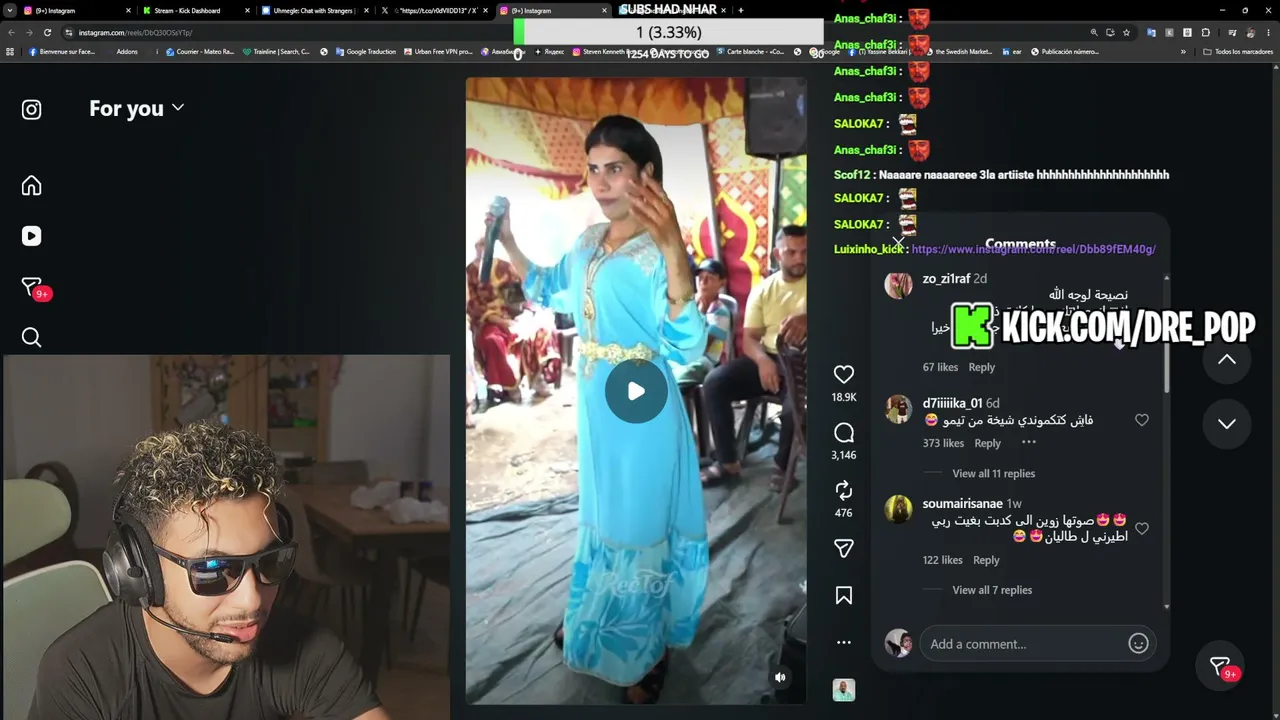Open the Courrier - Mateo bookmark
Screen dimensions: 1280x720
pos(200,52)
